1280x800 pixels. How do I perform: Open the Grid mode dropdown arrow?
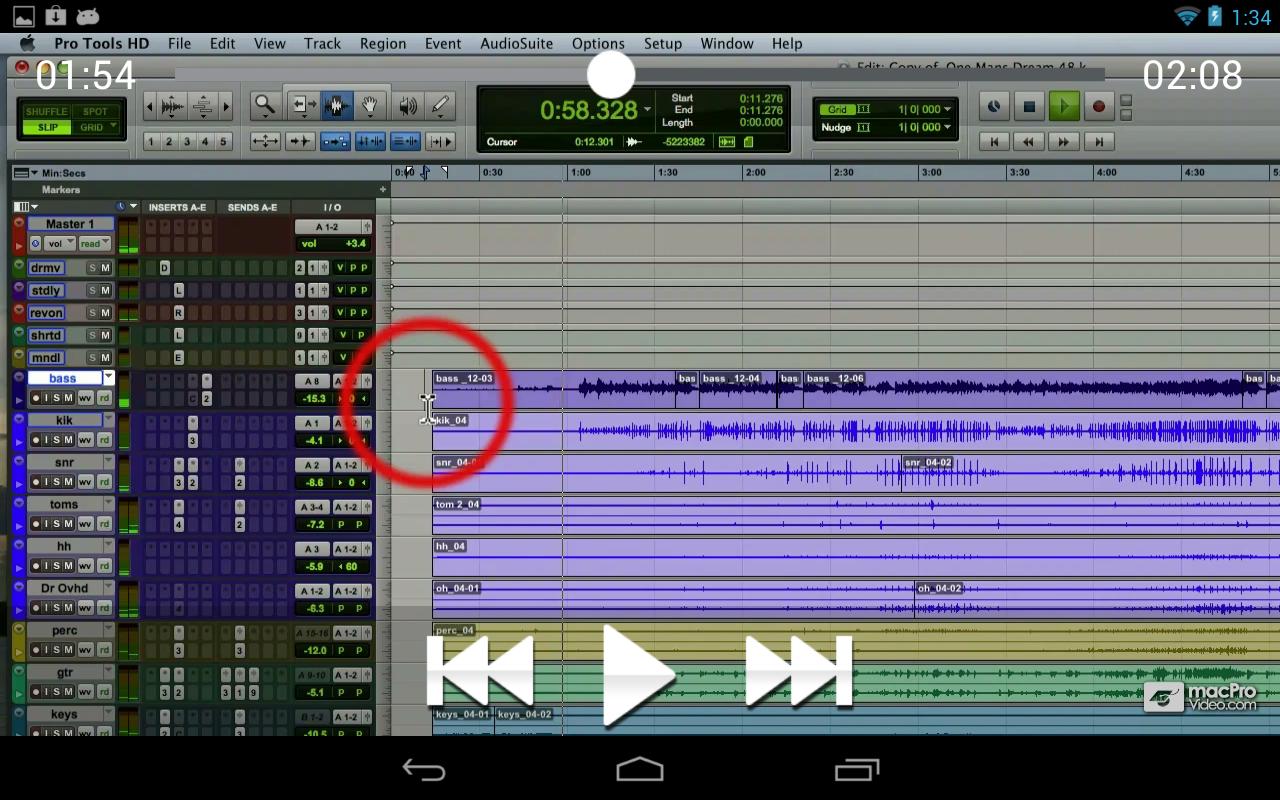(x=114, y=127)
